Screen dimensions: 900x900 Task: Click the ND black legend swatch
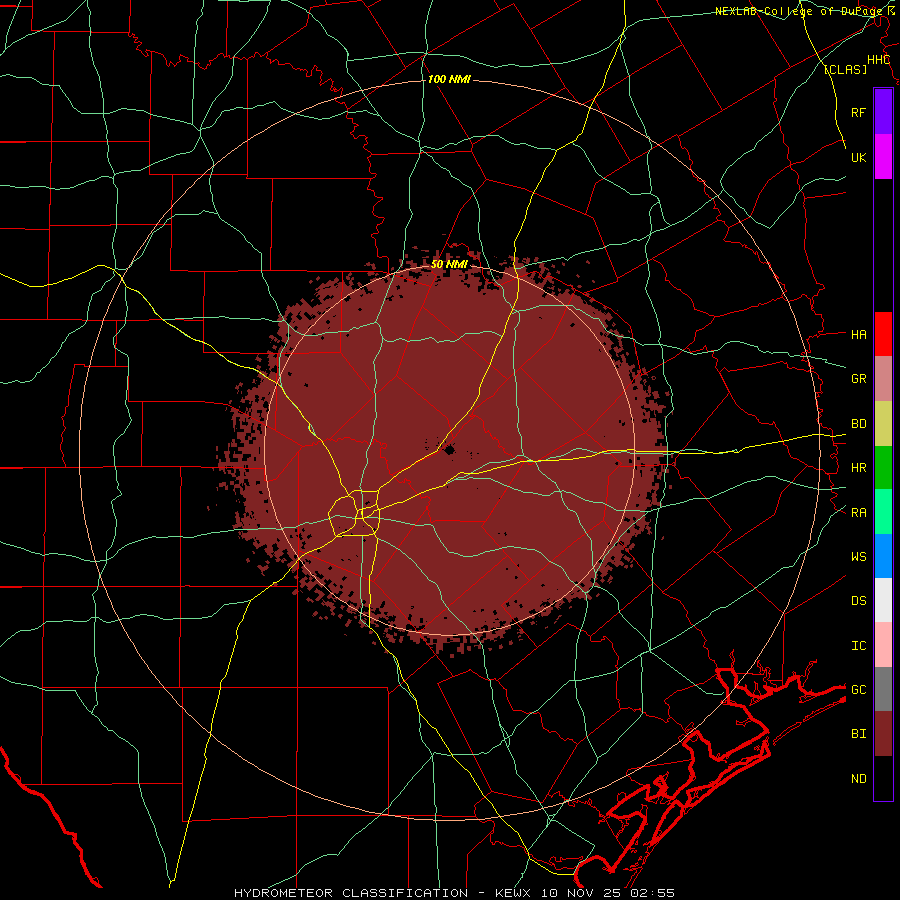[883, 778]
